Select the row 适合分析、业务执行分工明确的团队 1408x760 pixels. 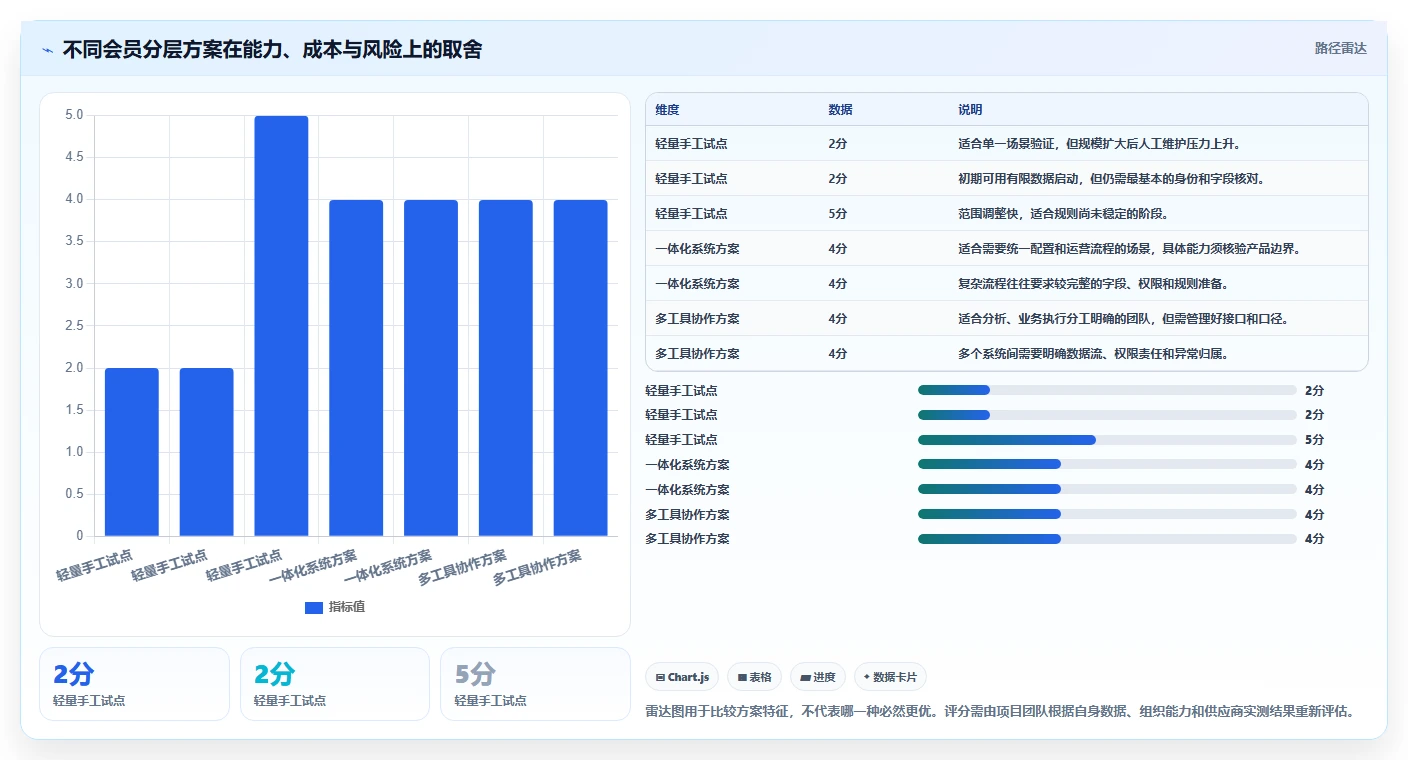(x=1007, y=319)
